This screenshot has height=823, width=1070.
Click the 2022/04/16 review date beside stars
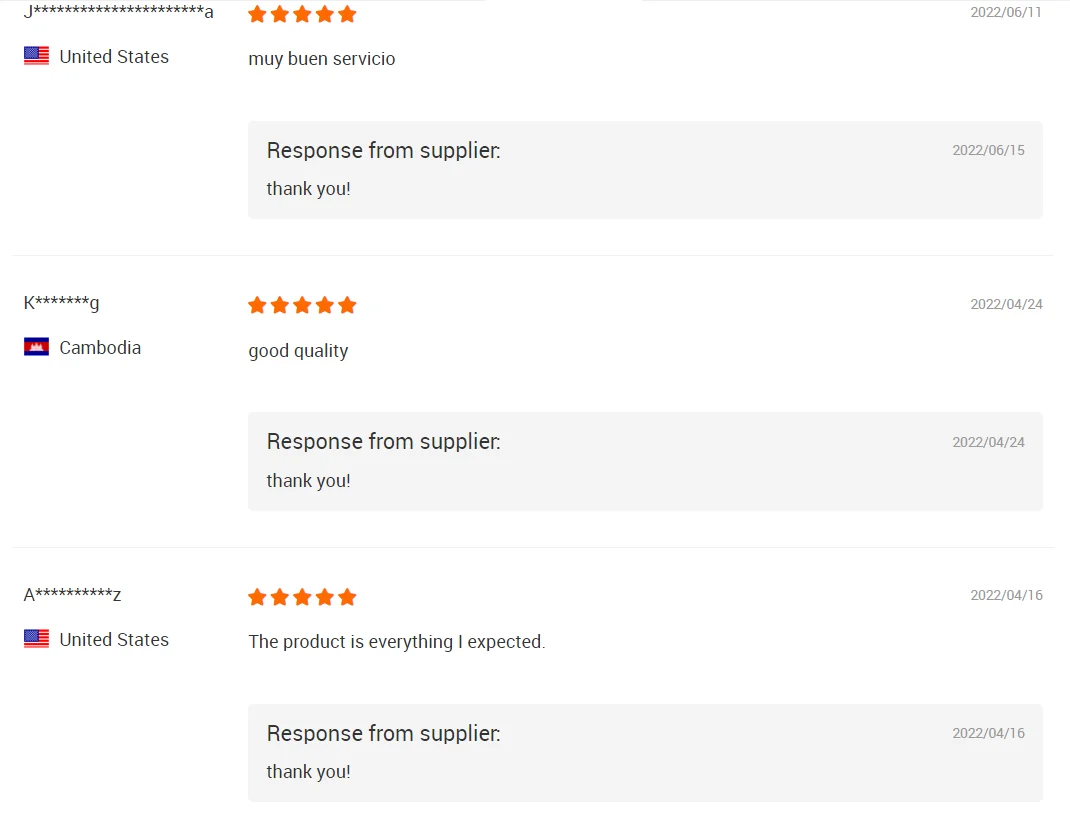1006,595
